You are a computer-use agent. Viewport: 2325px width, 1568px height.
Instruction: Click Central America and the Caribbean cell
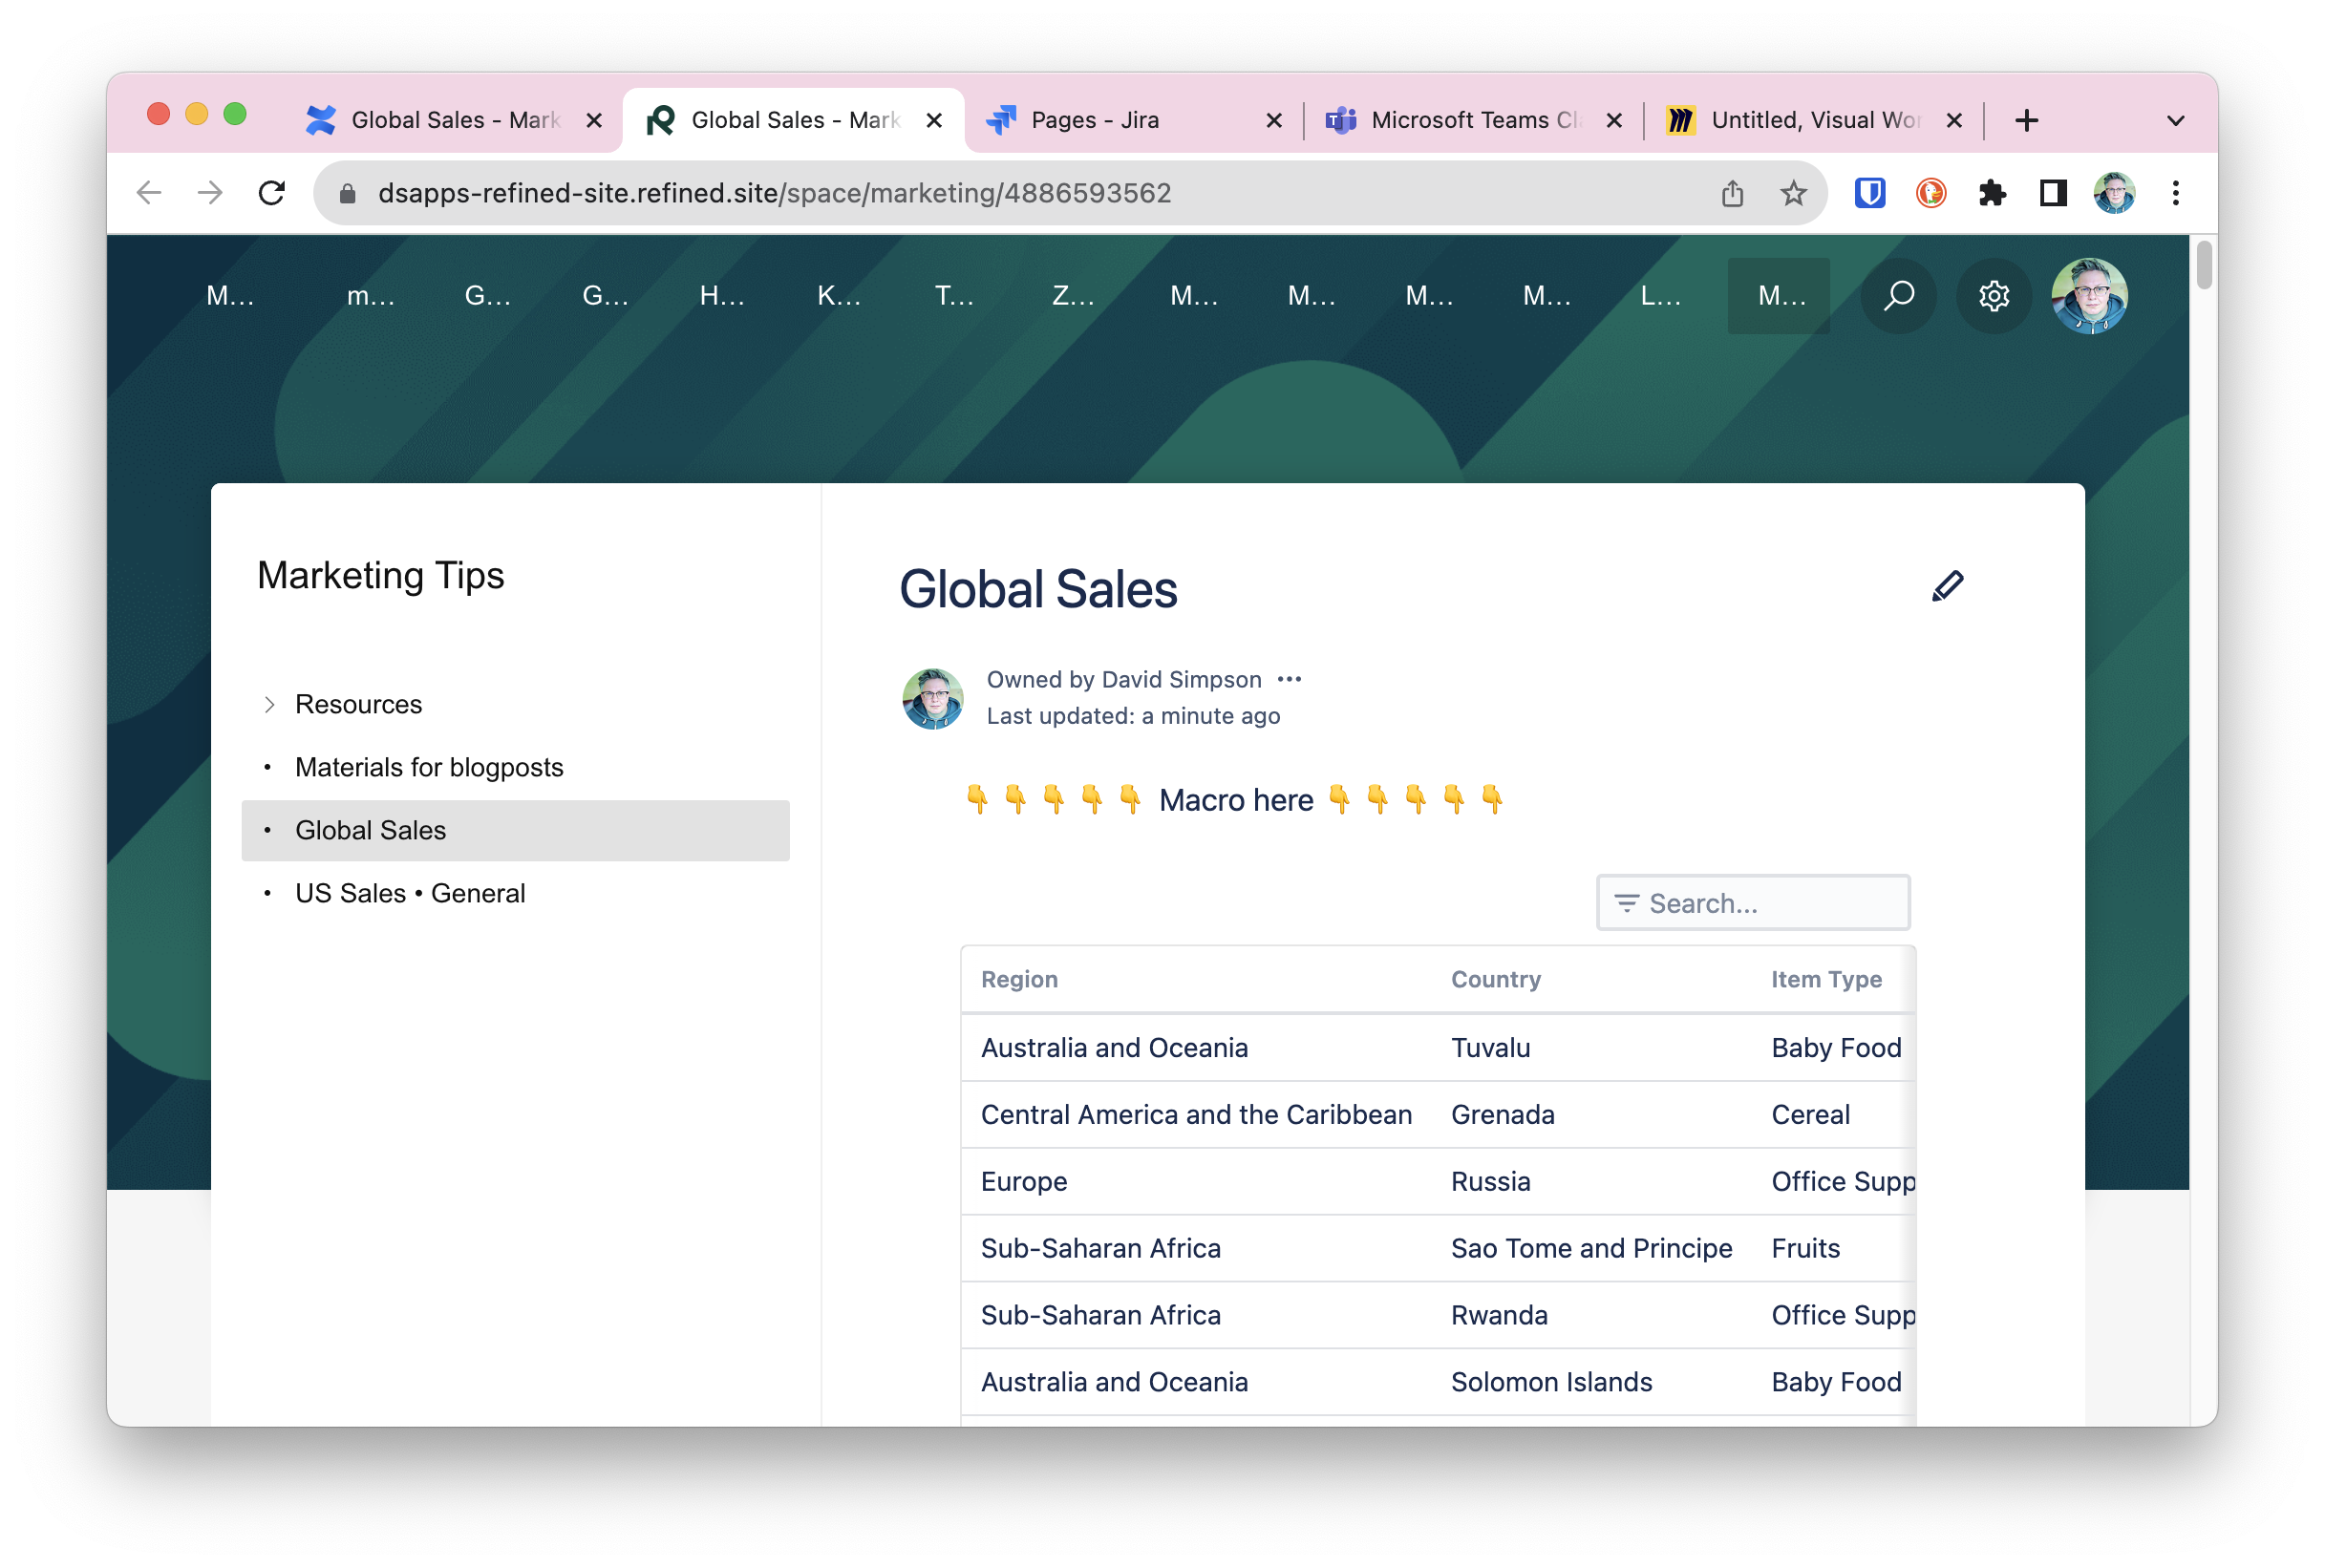pyautogui.click(x=1196, y=1115)
